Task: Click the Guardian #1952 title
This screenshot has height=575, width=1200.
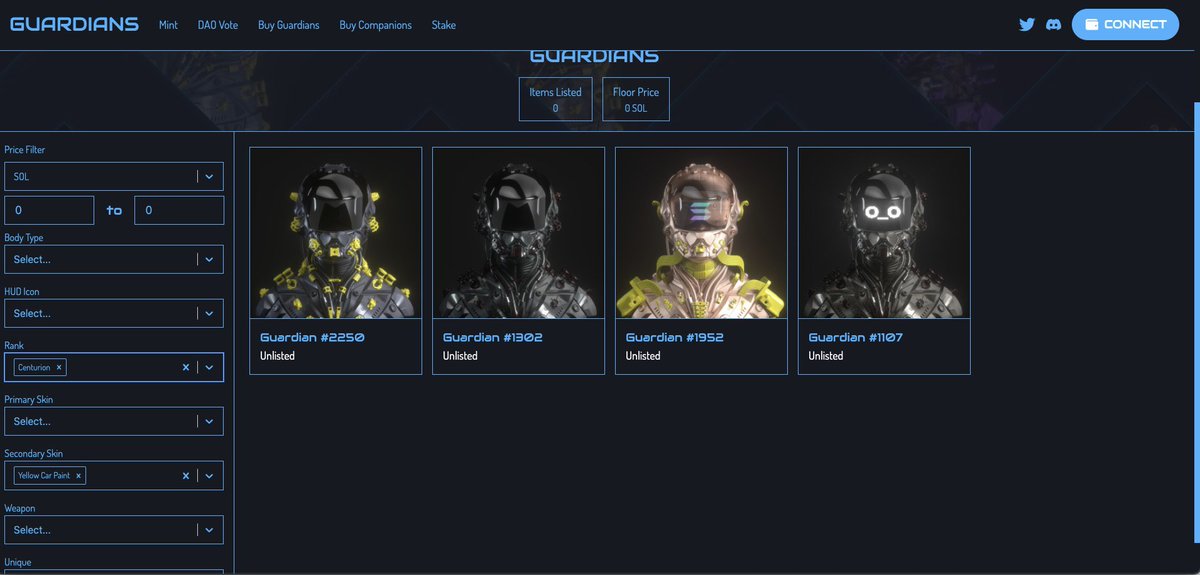Action: (675, 337)
